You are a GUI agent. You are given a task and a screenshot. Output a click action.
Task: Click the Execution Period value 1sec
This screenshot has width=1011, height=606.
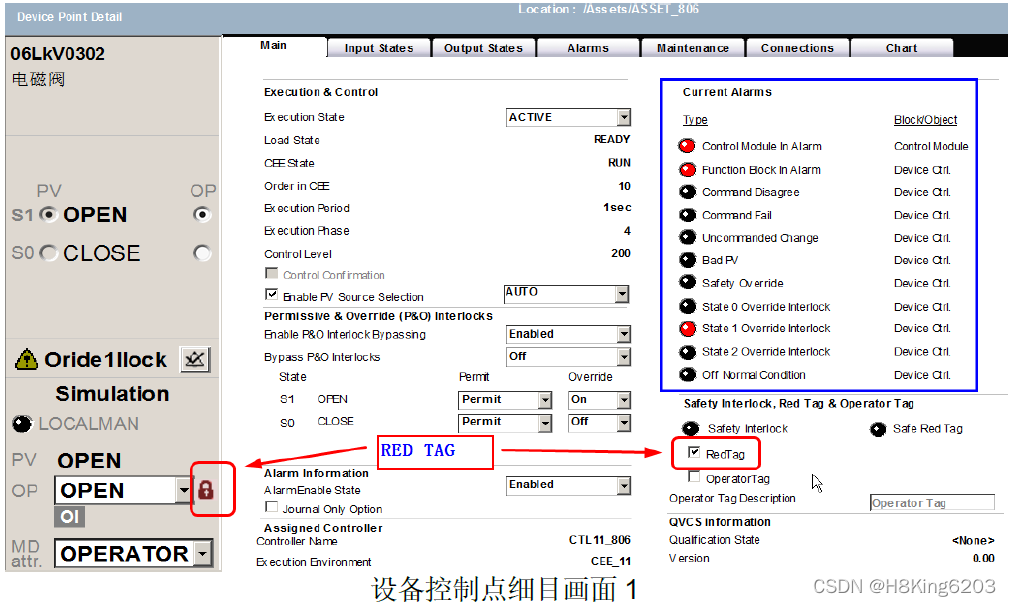click(617, 208)
